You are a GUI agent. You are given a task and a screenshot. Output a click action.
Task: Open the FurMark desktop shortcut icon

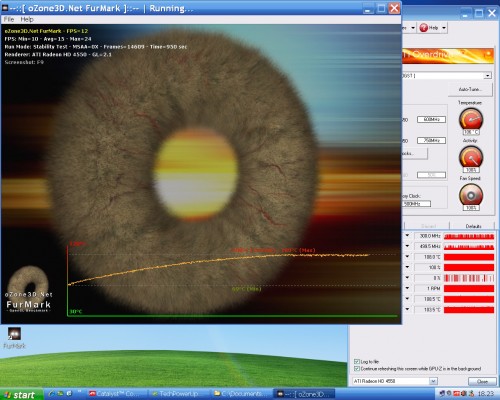(x=14, y=334)
